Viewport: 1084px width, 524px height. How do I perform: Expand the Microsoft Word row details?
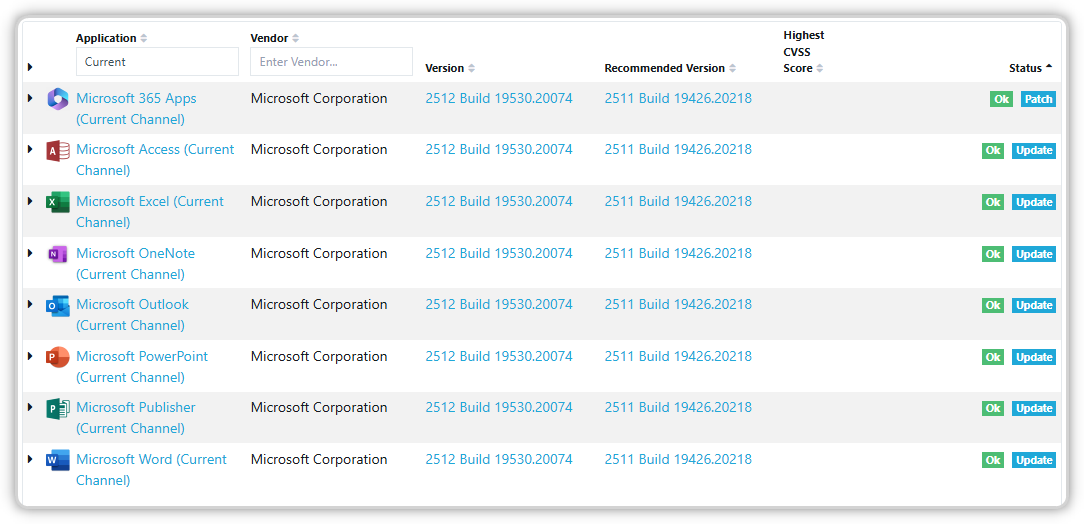pyautogui.click(x=30, y=459)
